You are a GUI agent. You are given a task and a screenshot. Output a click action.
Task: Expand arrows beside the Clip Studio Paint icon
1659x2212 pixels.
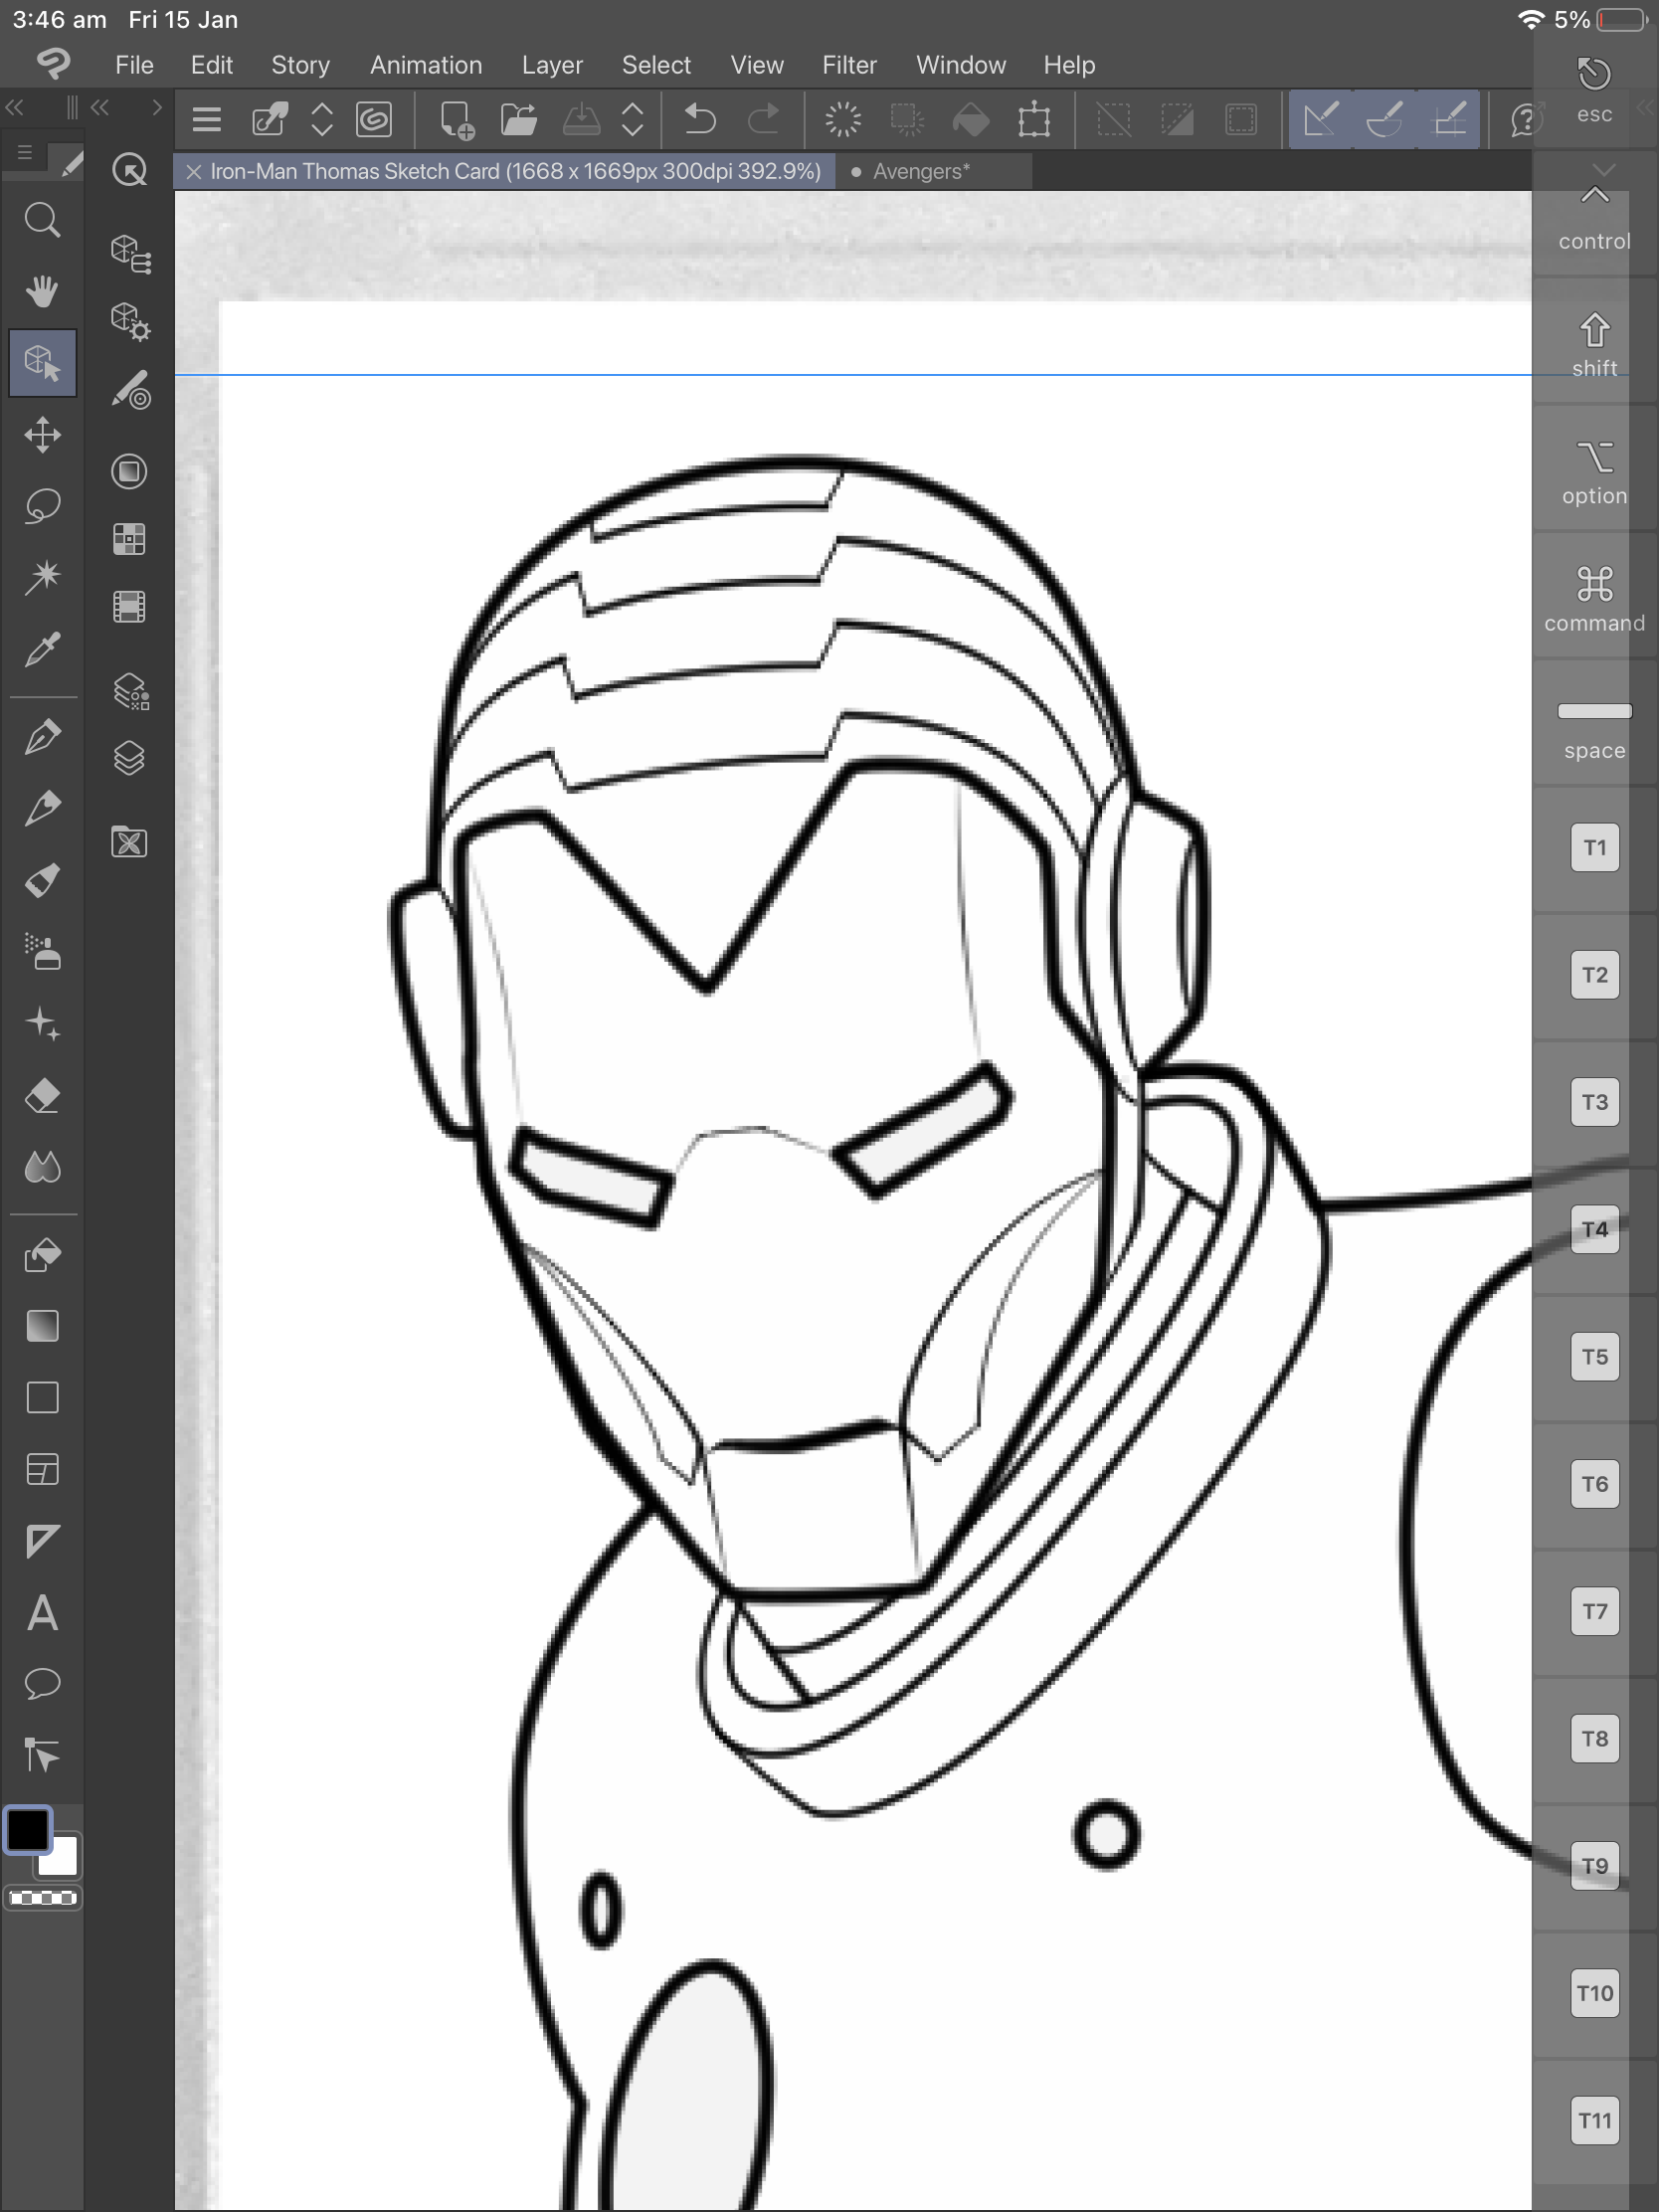pos(322,120)
